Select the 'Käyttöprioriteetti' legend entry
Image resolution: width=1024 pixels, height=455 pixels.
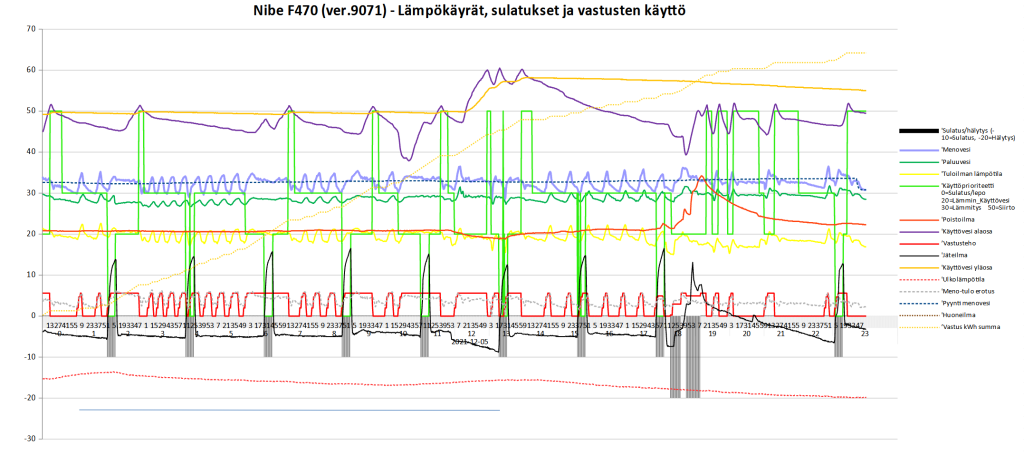click(x=965, y=185)
